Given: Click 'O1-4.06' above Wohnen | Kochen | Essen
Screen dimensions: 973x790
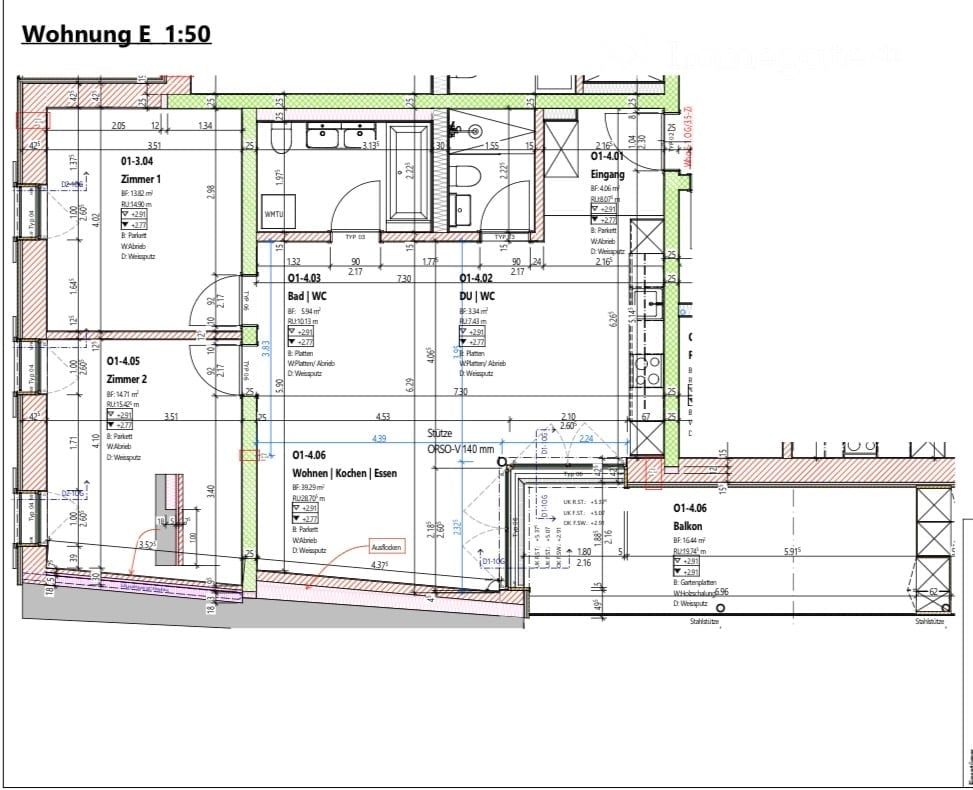Looking at the screenshot, I should (x=309, y=455).
